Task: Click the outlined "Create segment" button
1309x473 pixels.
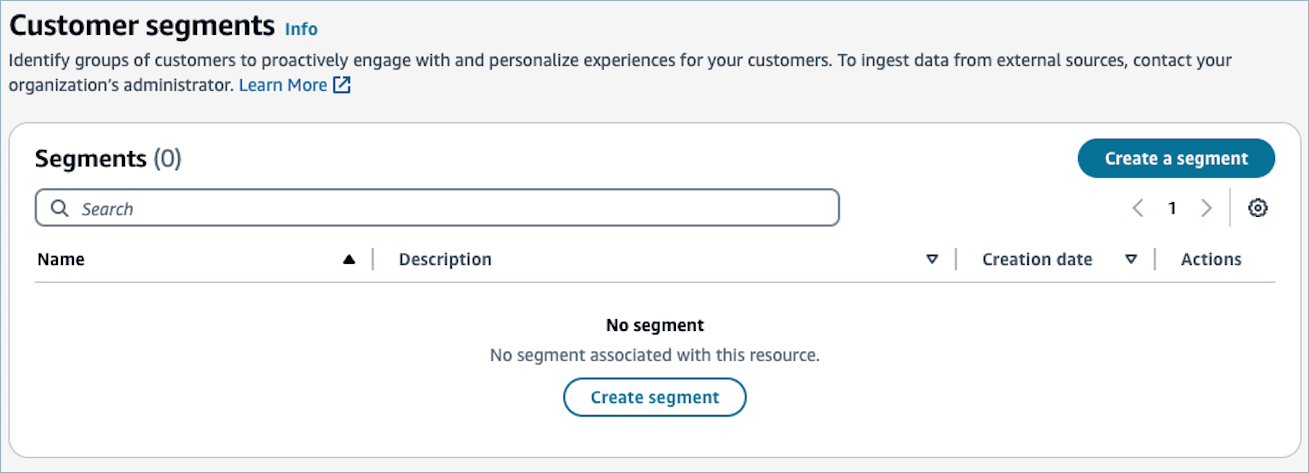Action: point(655,397)
